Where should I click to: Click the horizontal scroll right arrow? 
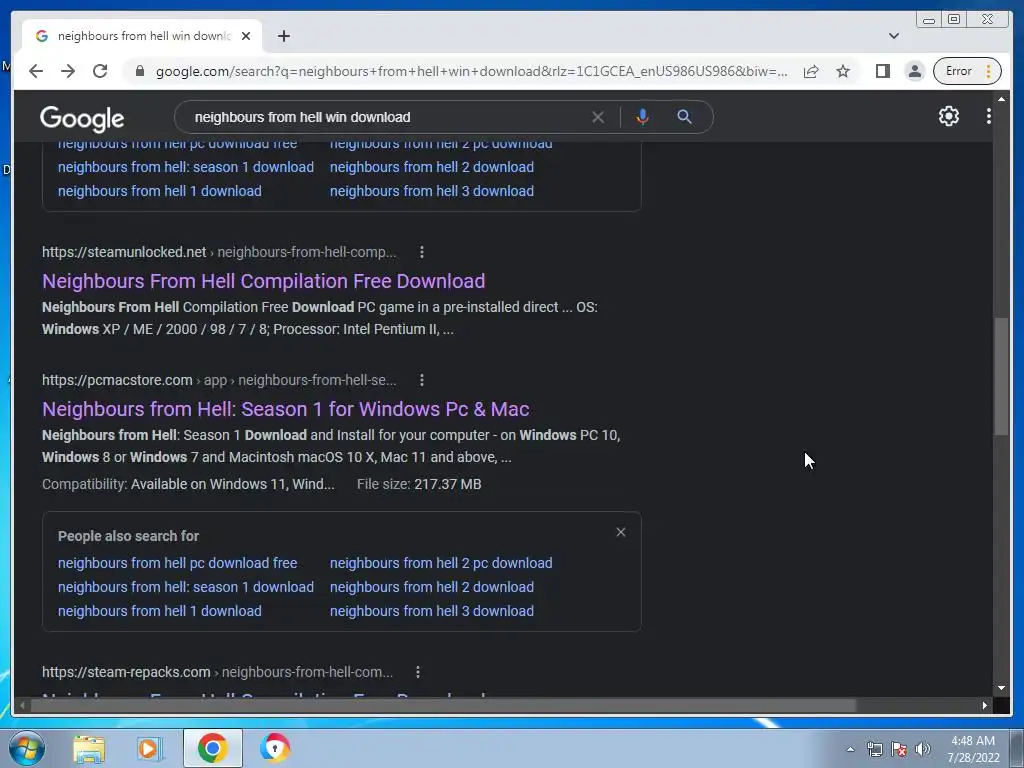click(x=984, y=705)
